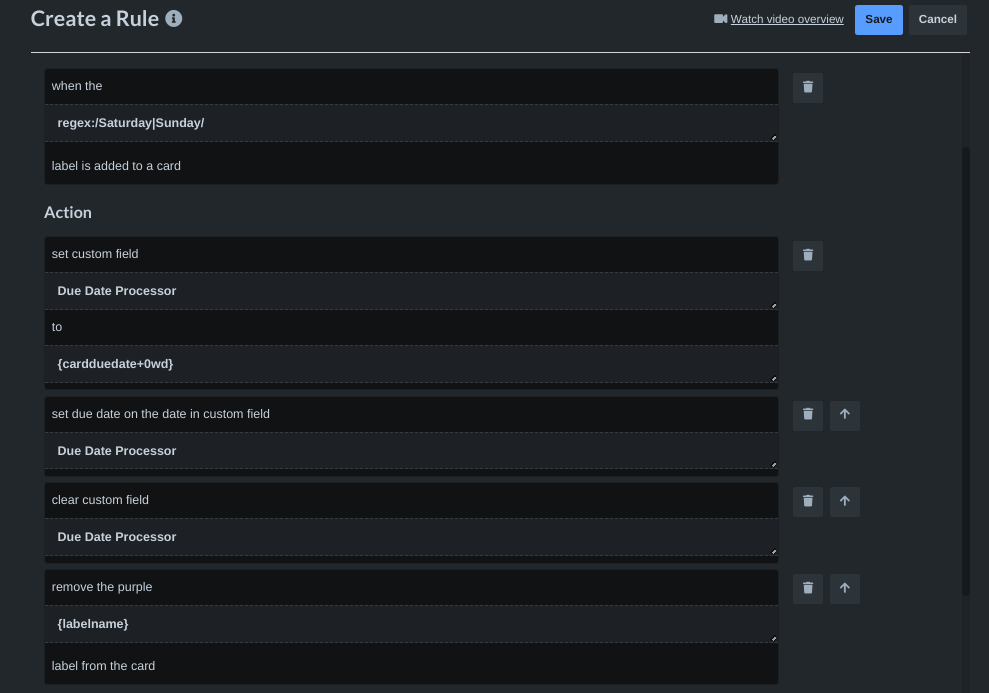The height and width of the screenshot is (693, 989).
Task: Click the {carddueate+0wd} value field
Action: (x=411, y=363)
